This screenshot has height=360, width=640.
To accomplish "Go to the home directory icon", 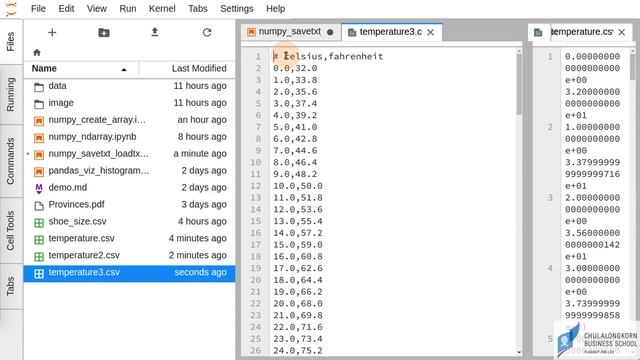I will coord(37,52).
